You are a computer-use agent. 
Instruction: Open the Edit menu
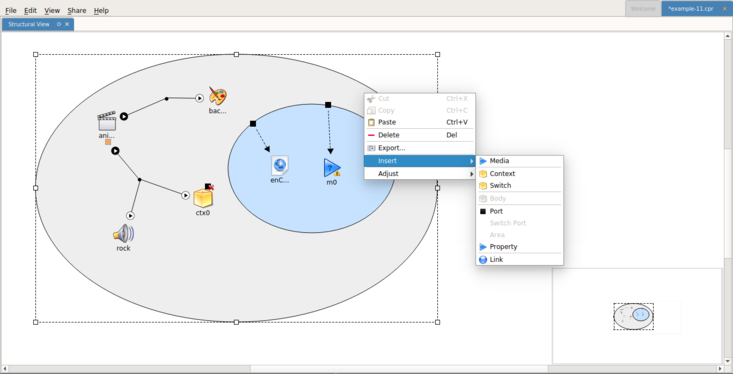[x=30, y=10]
